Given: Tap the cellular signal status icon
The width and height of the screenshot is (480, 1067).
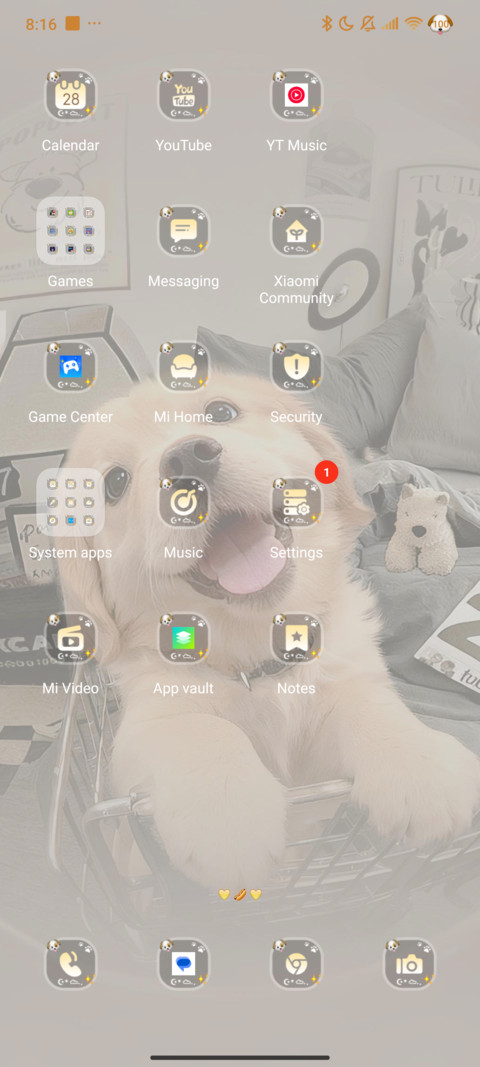Looking at the screenshot, I should click(390, 24).
